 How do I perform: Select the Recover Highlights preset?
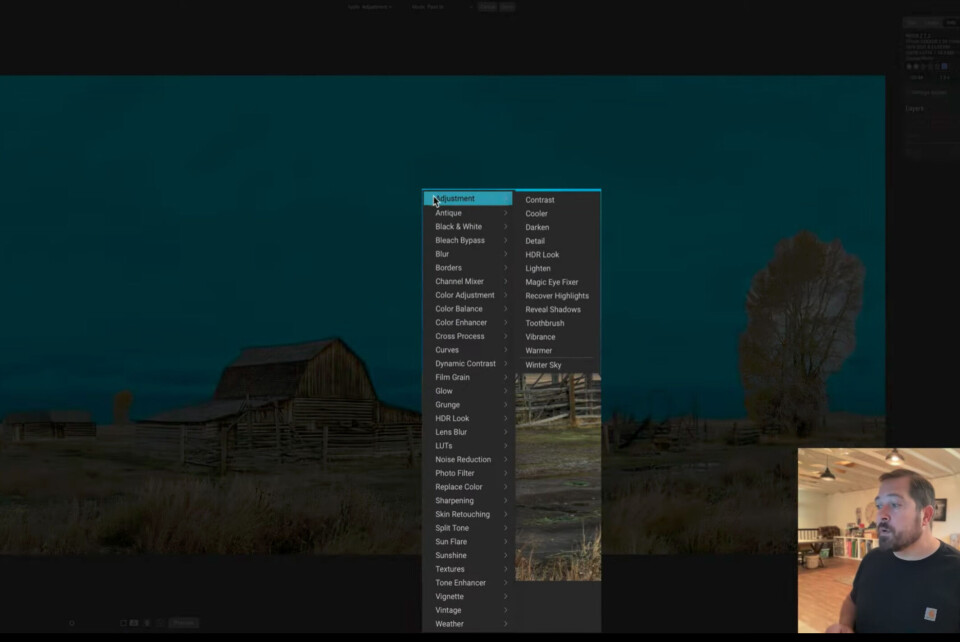pyautogui.click(x=557, y=296)
